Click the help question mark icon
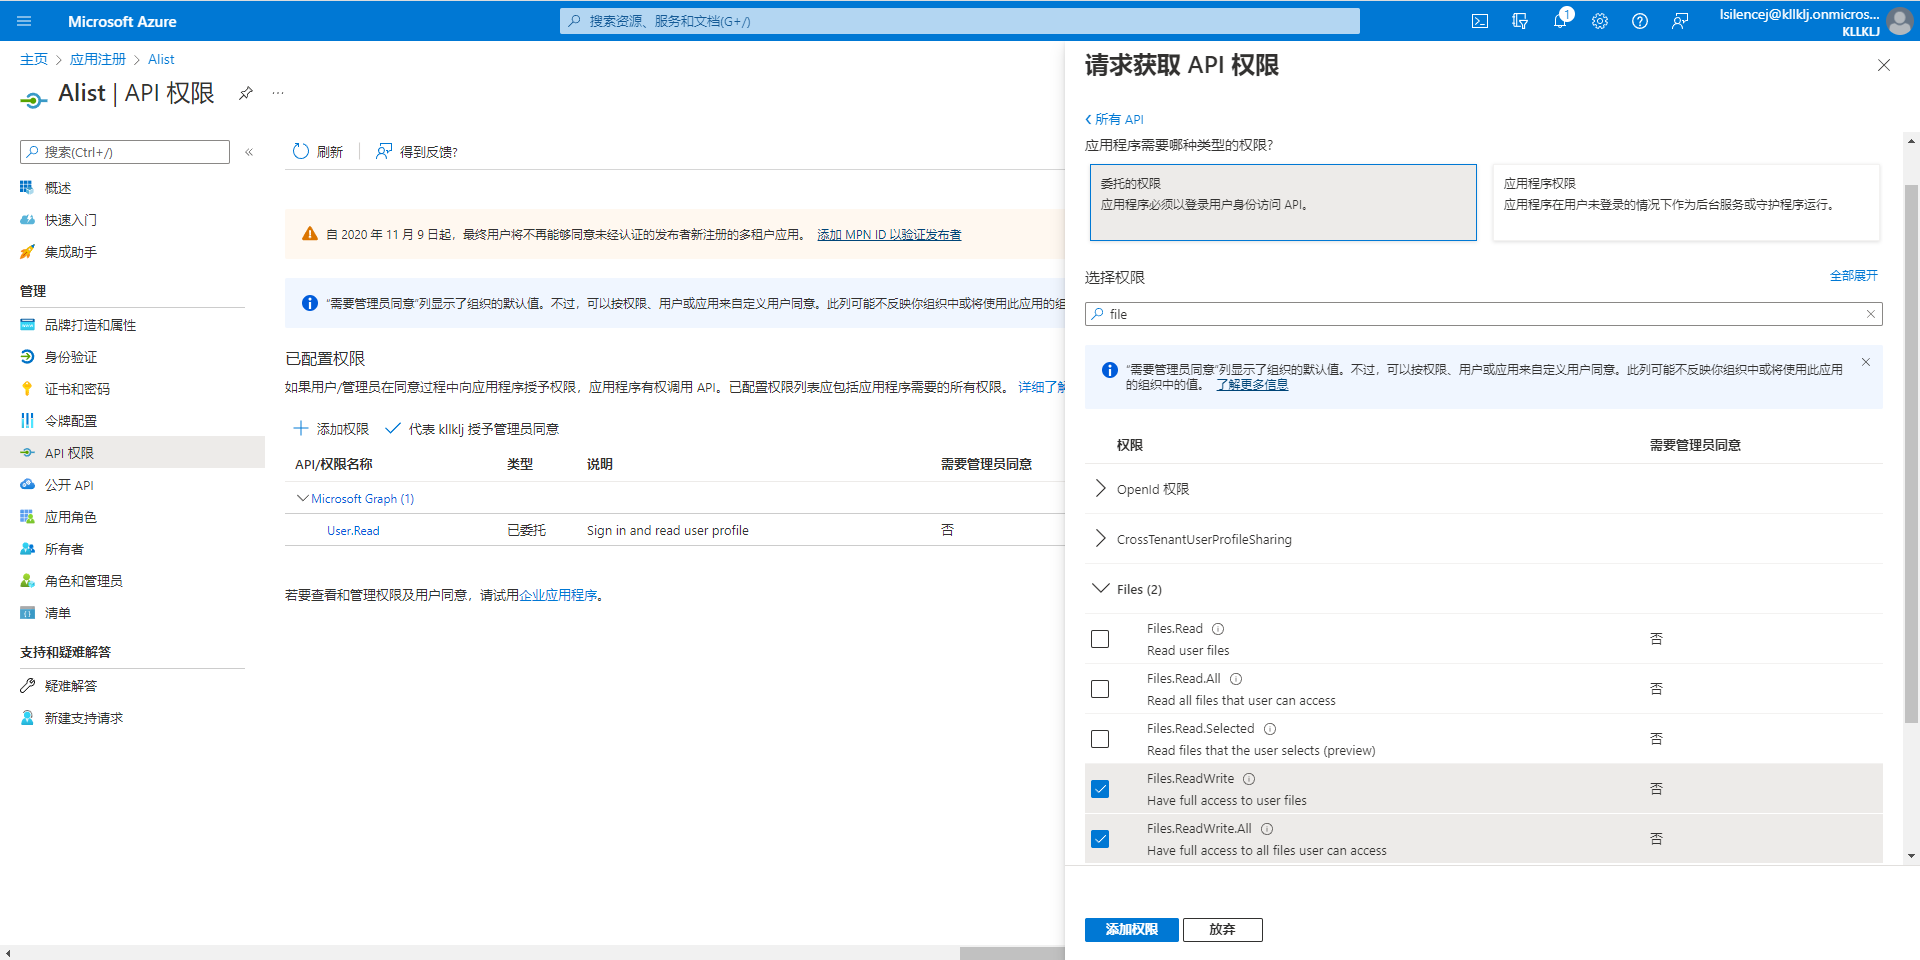Image resolution: width=1920 pixels, height=960 pixels. pyautogui.click(x=1640, y=21)
